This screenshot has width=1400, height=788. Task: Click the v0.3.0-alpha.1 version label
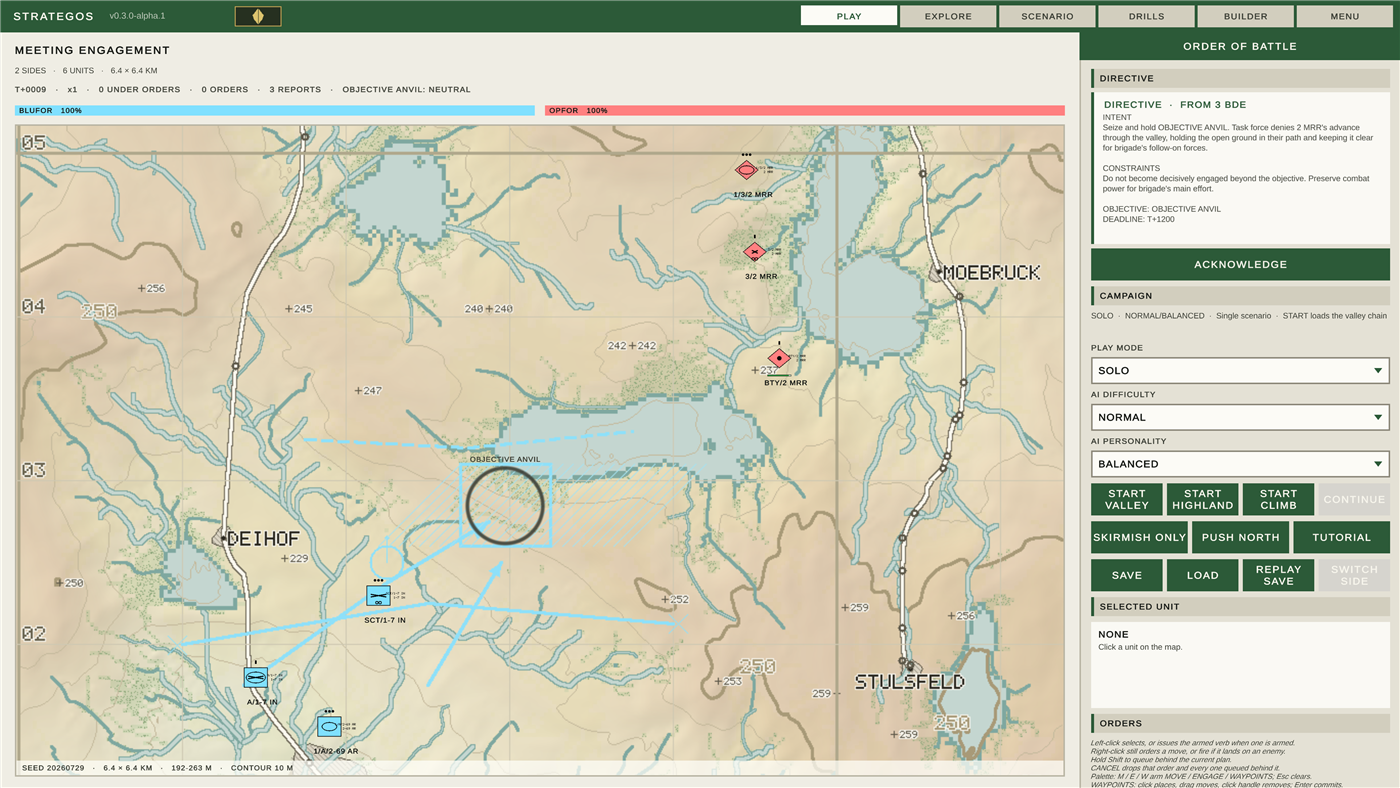[137, 16]
